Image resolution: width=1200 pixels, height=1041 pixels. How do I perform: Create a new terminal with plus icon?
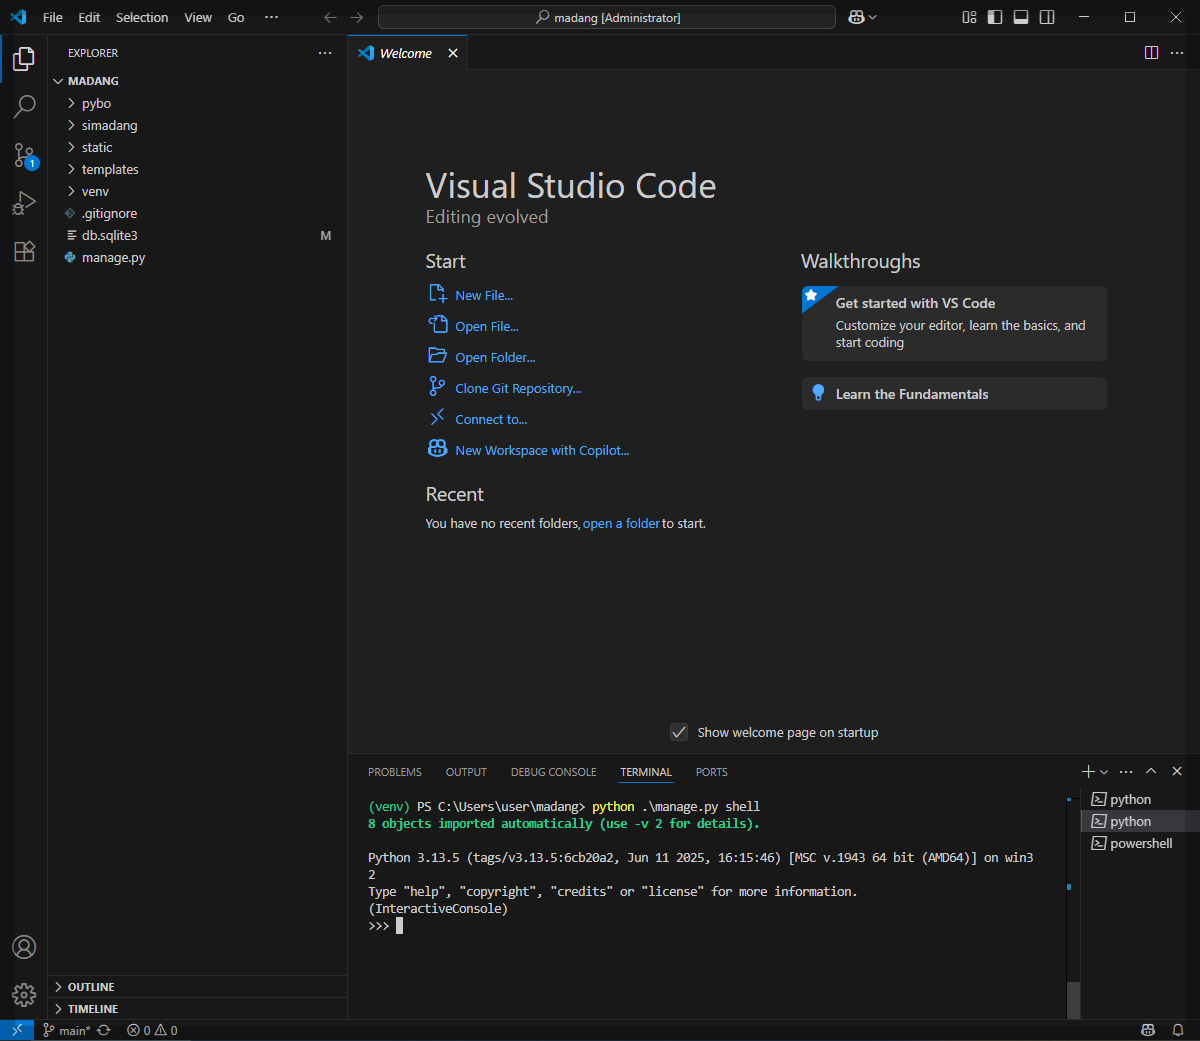click(1088, 771)
